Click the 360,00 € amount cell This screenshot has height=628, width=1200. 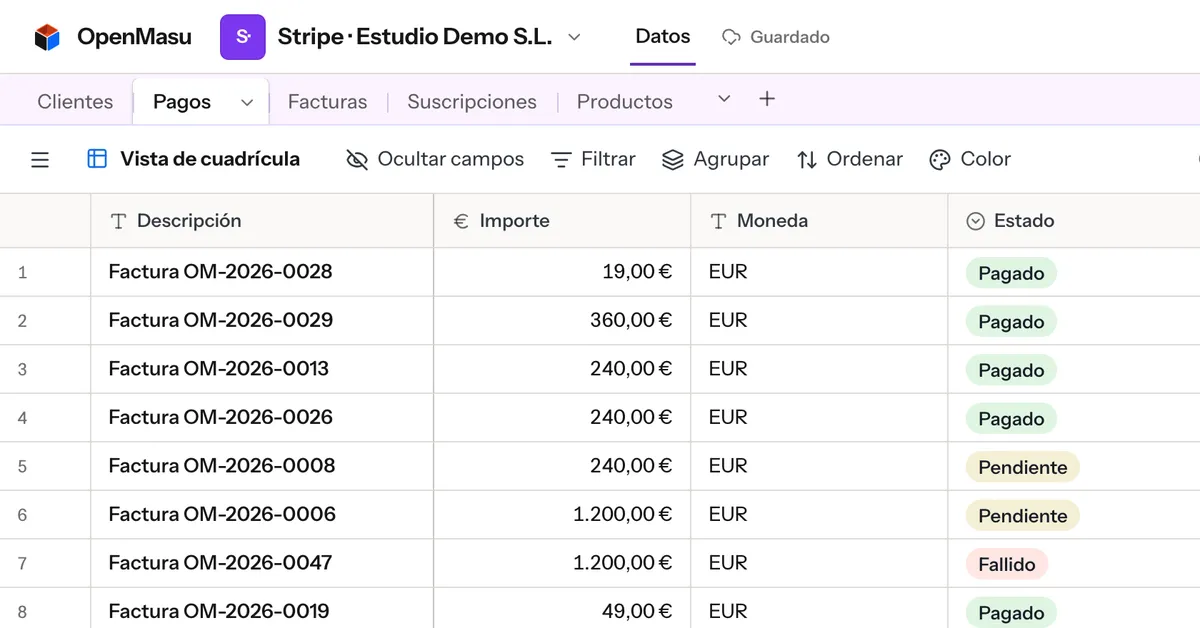pyautogui.click(x=562, y=320)
